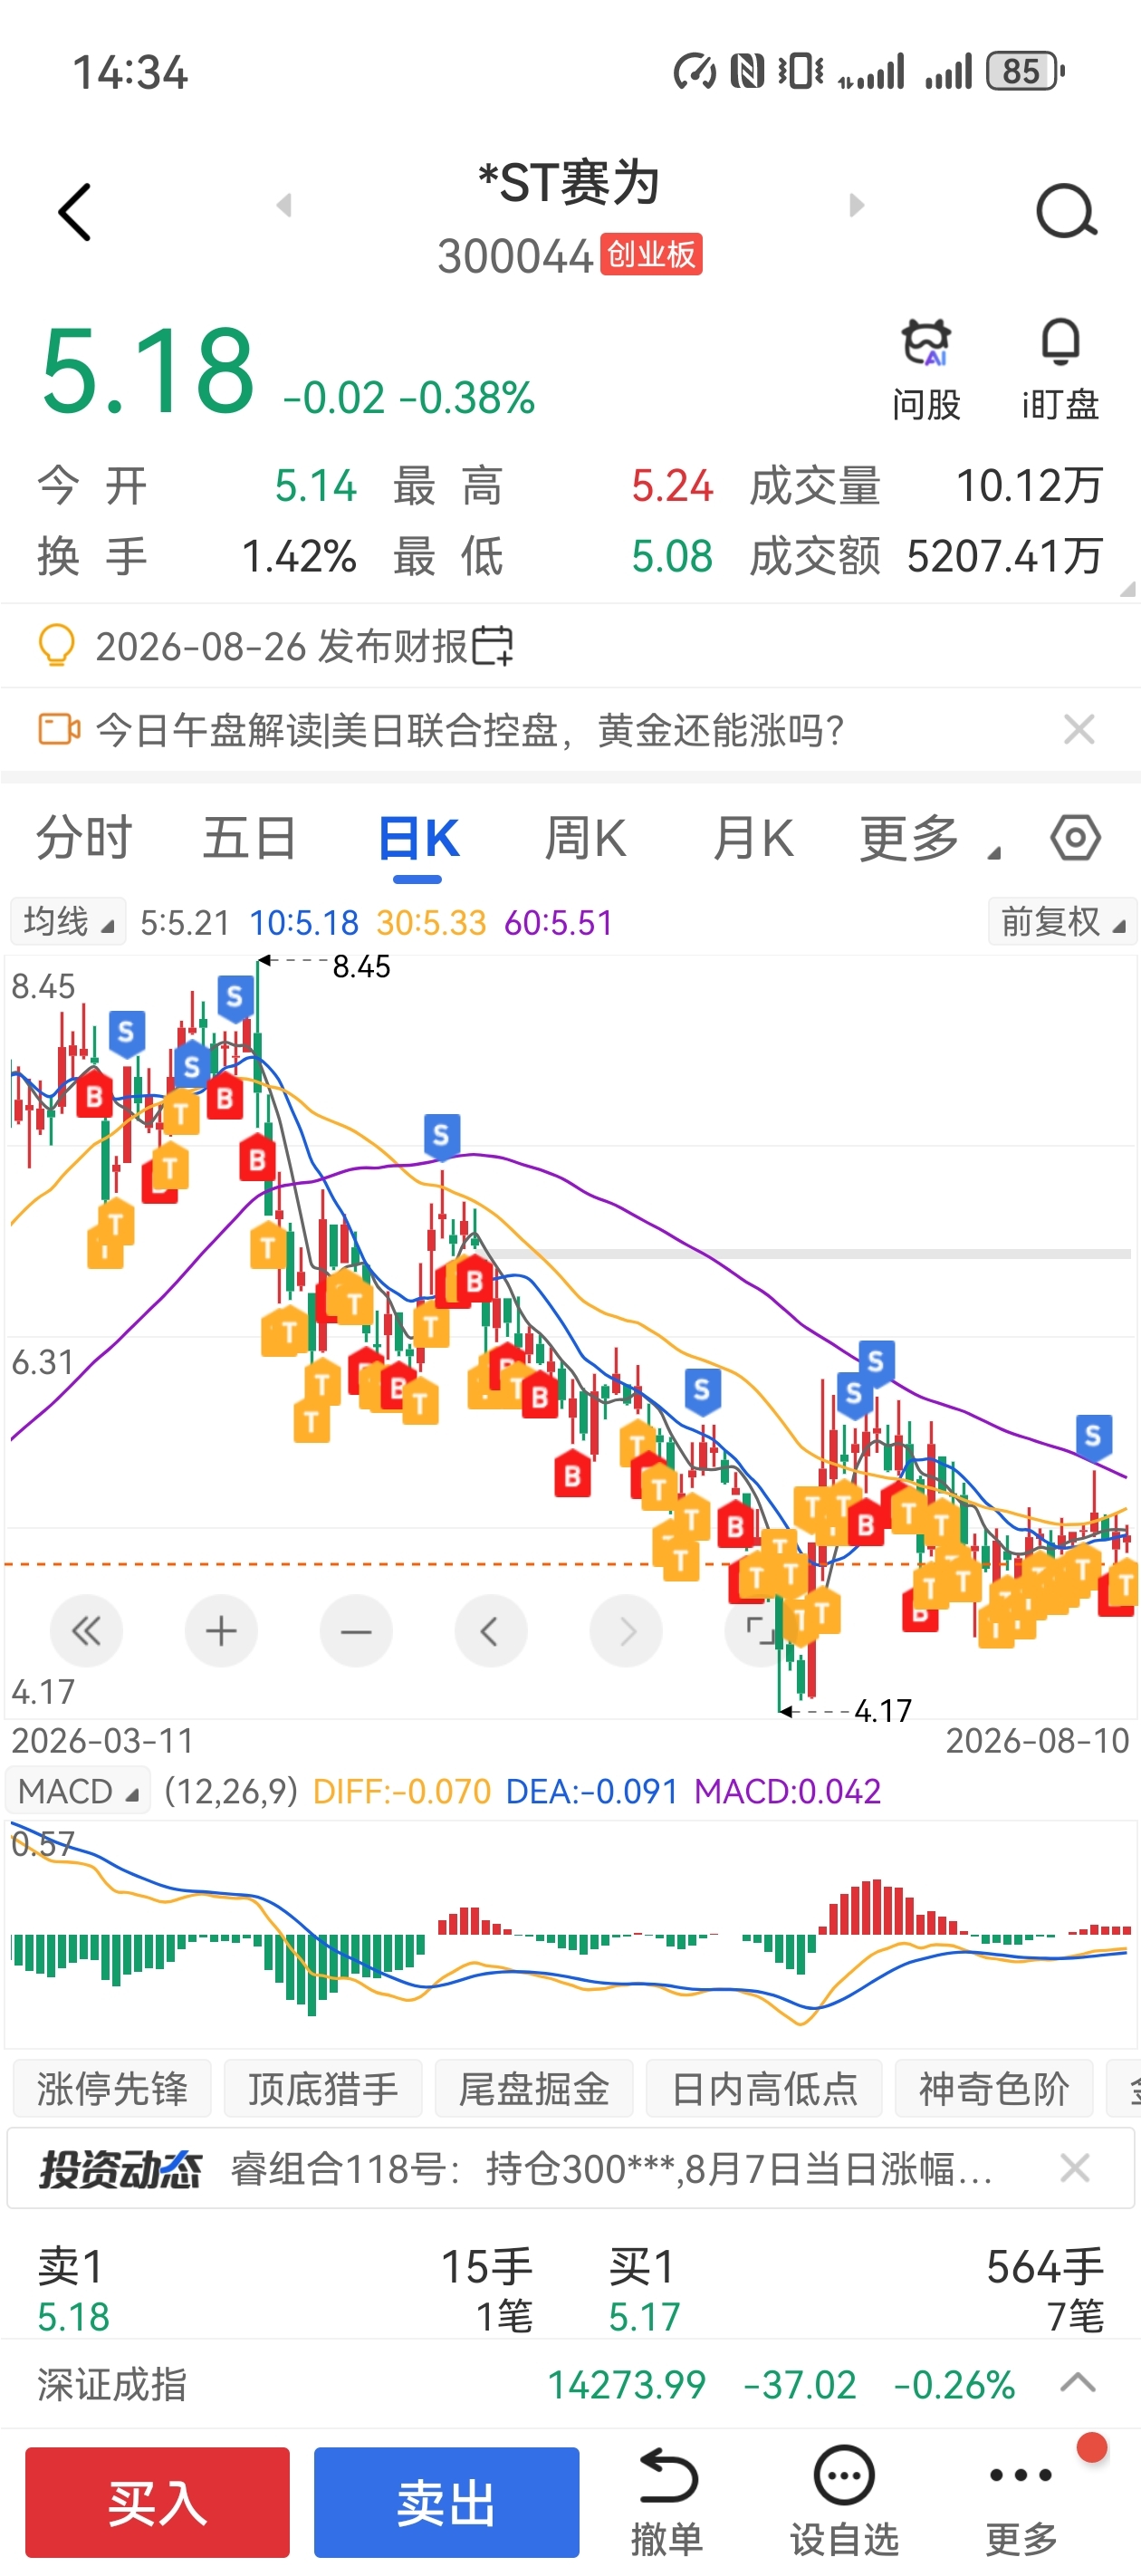Image resolution: width=1141 pixels, height=2576 pixels.
Task: Open the 睿组合118号 investment update
Action: click(612, 2169)
